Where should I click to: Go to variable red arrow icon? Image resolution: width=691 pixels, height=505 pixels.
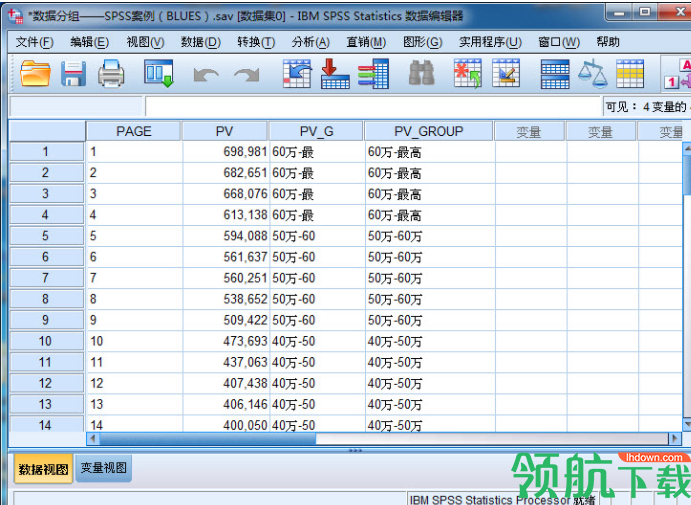point(334,74)
